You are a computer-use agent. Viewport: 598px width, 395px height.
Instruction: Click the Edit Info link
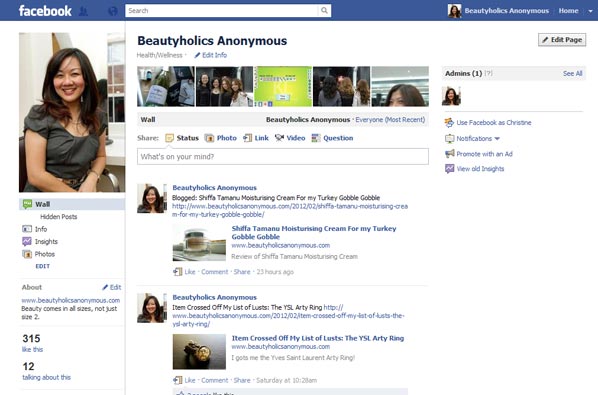[211, 55]
